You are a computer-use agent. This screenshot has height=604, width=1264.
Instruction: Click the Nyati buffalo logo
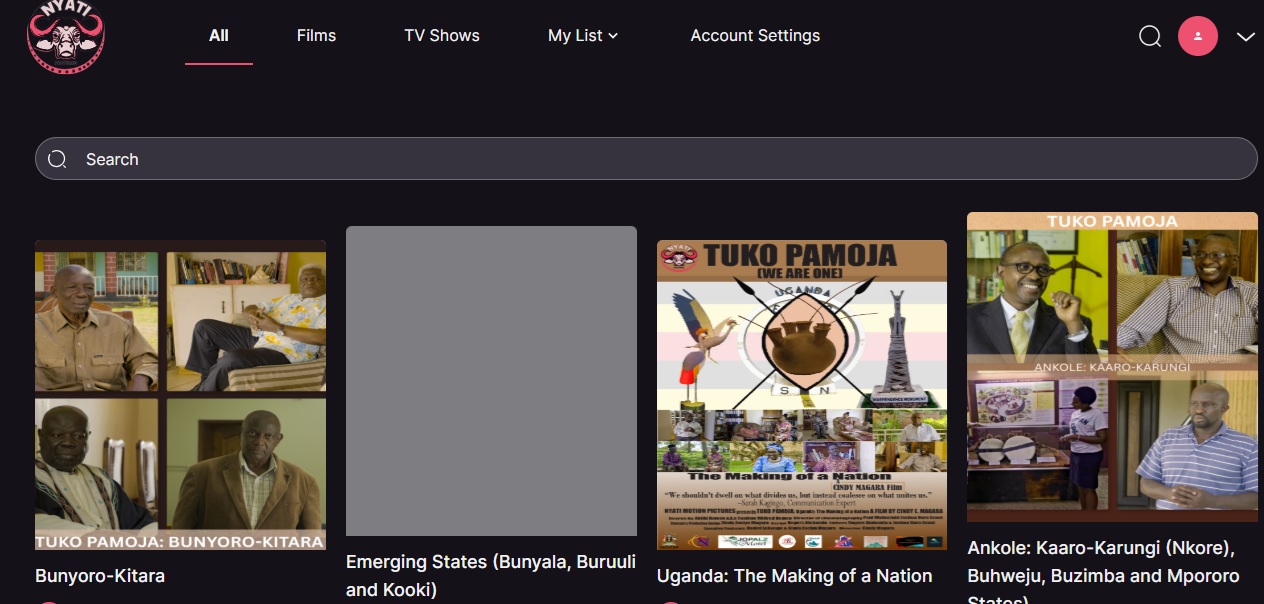[x=66, y=38]
